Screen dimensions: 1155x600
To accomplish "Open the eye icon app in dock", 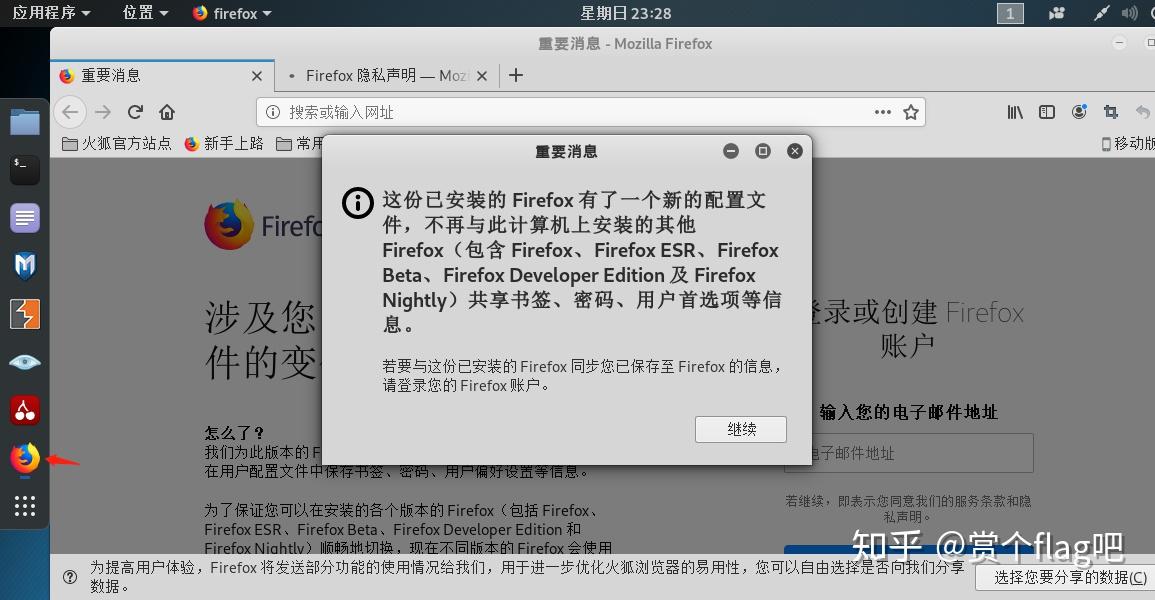I will (25, 361).
